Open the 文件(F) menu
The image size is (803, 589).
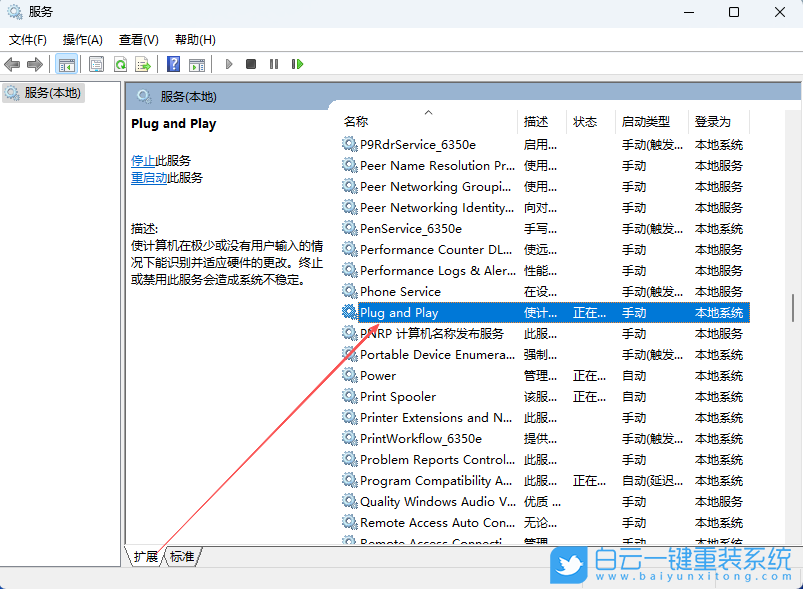[27, 39]
